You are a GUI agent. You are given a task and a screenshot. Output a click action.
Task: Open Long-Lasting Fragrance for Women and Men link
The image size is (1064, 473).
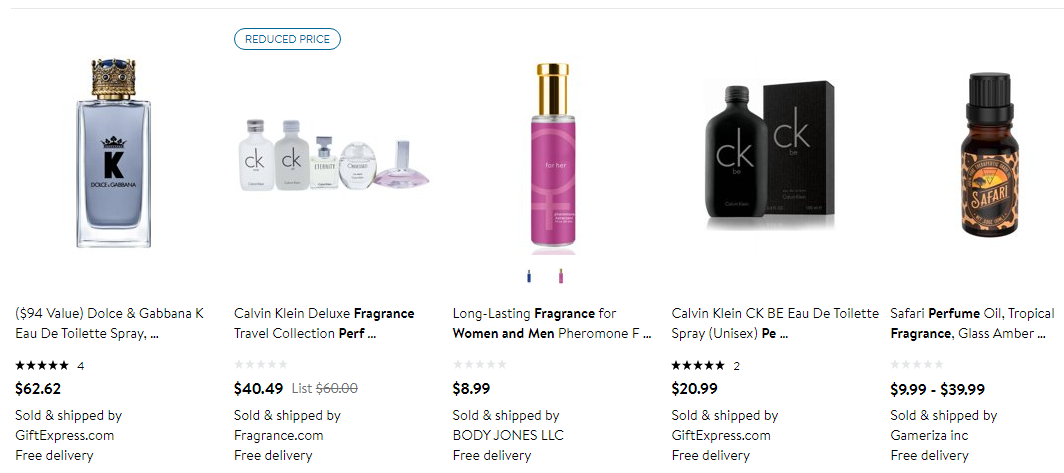click(551, 323)
